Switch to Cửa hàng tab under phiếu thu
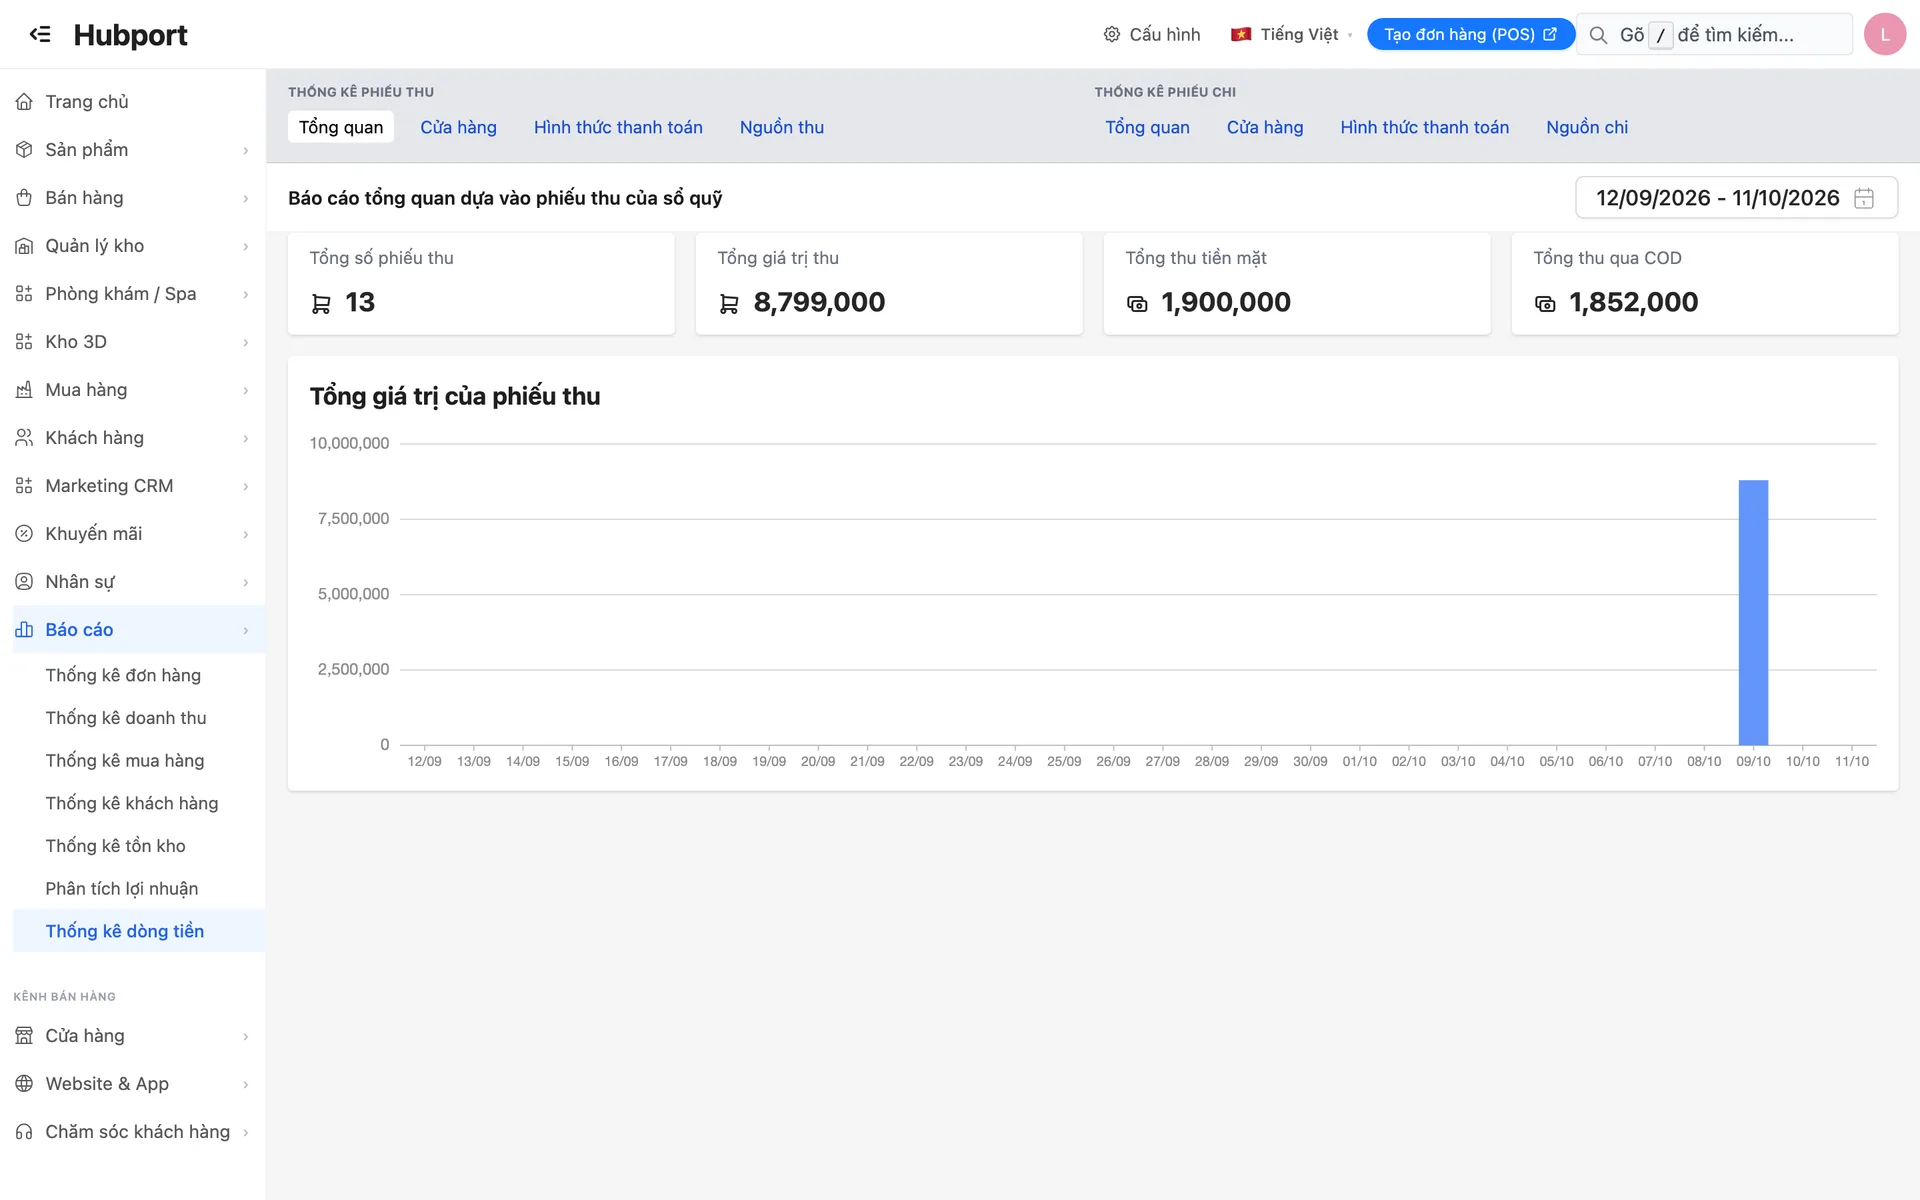This screenshot has height=1200, width=1920. pos(458,127)
